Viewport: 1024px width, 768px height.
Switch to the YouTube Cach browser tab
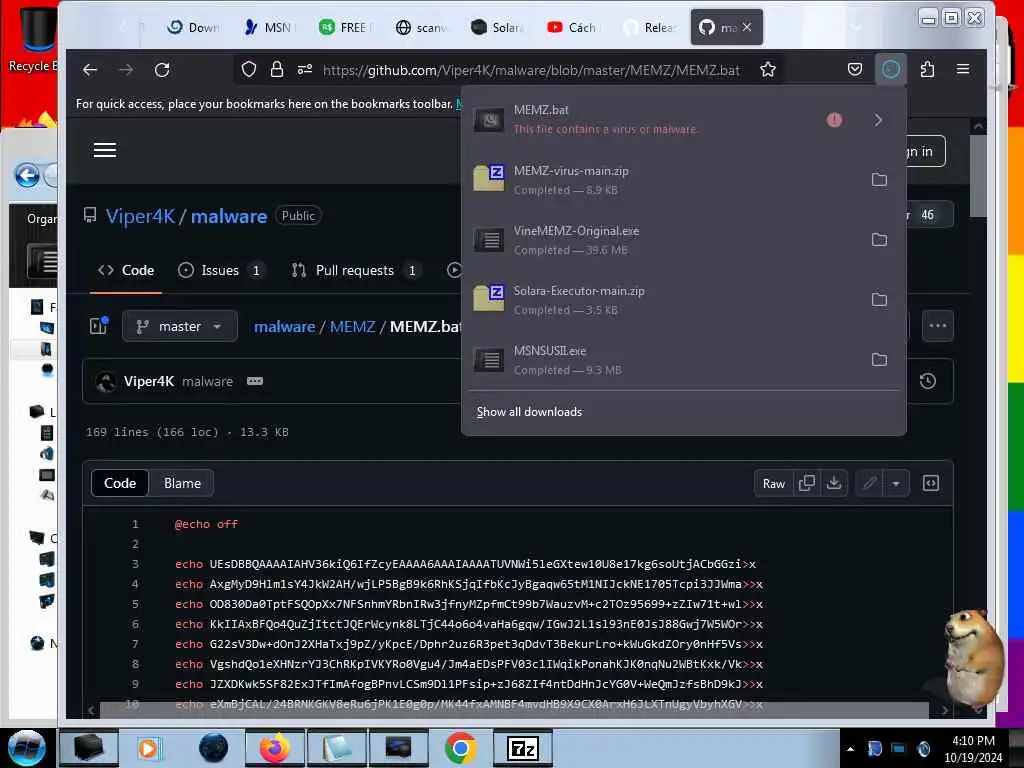[x=572, y=27]
